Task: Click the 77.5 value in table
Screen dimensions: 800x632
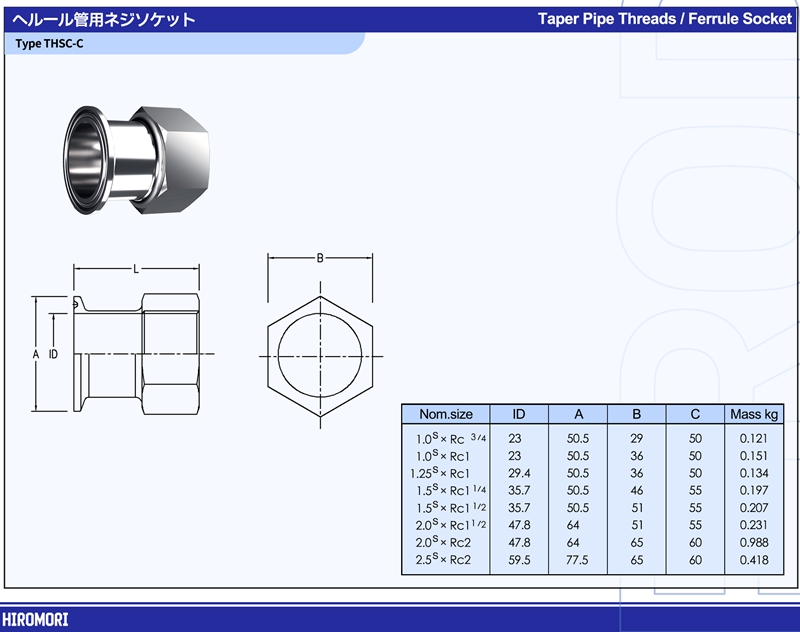Action: click(x=579, y=560)
